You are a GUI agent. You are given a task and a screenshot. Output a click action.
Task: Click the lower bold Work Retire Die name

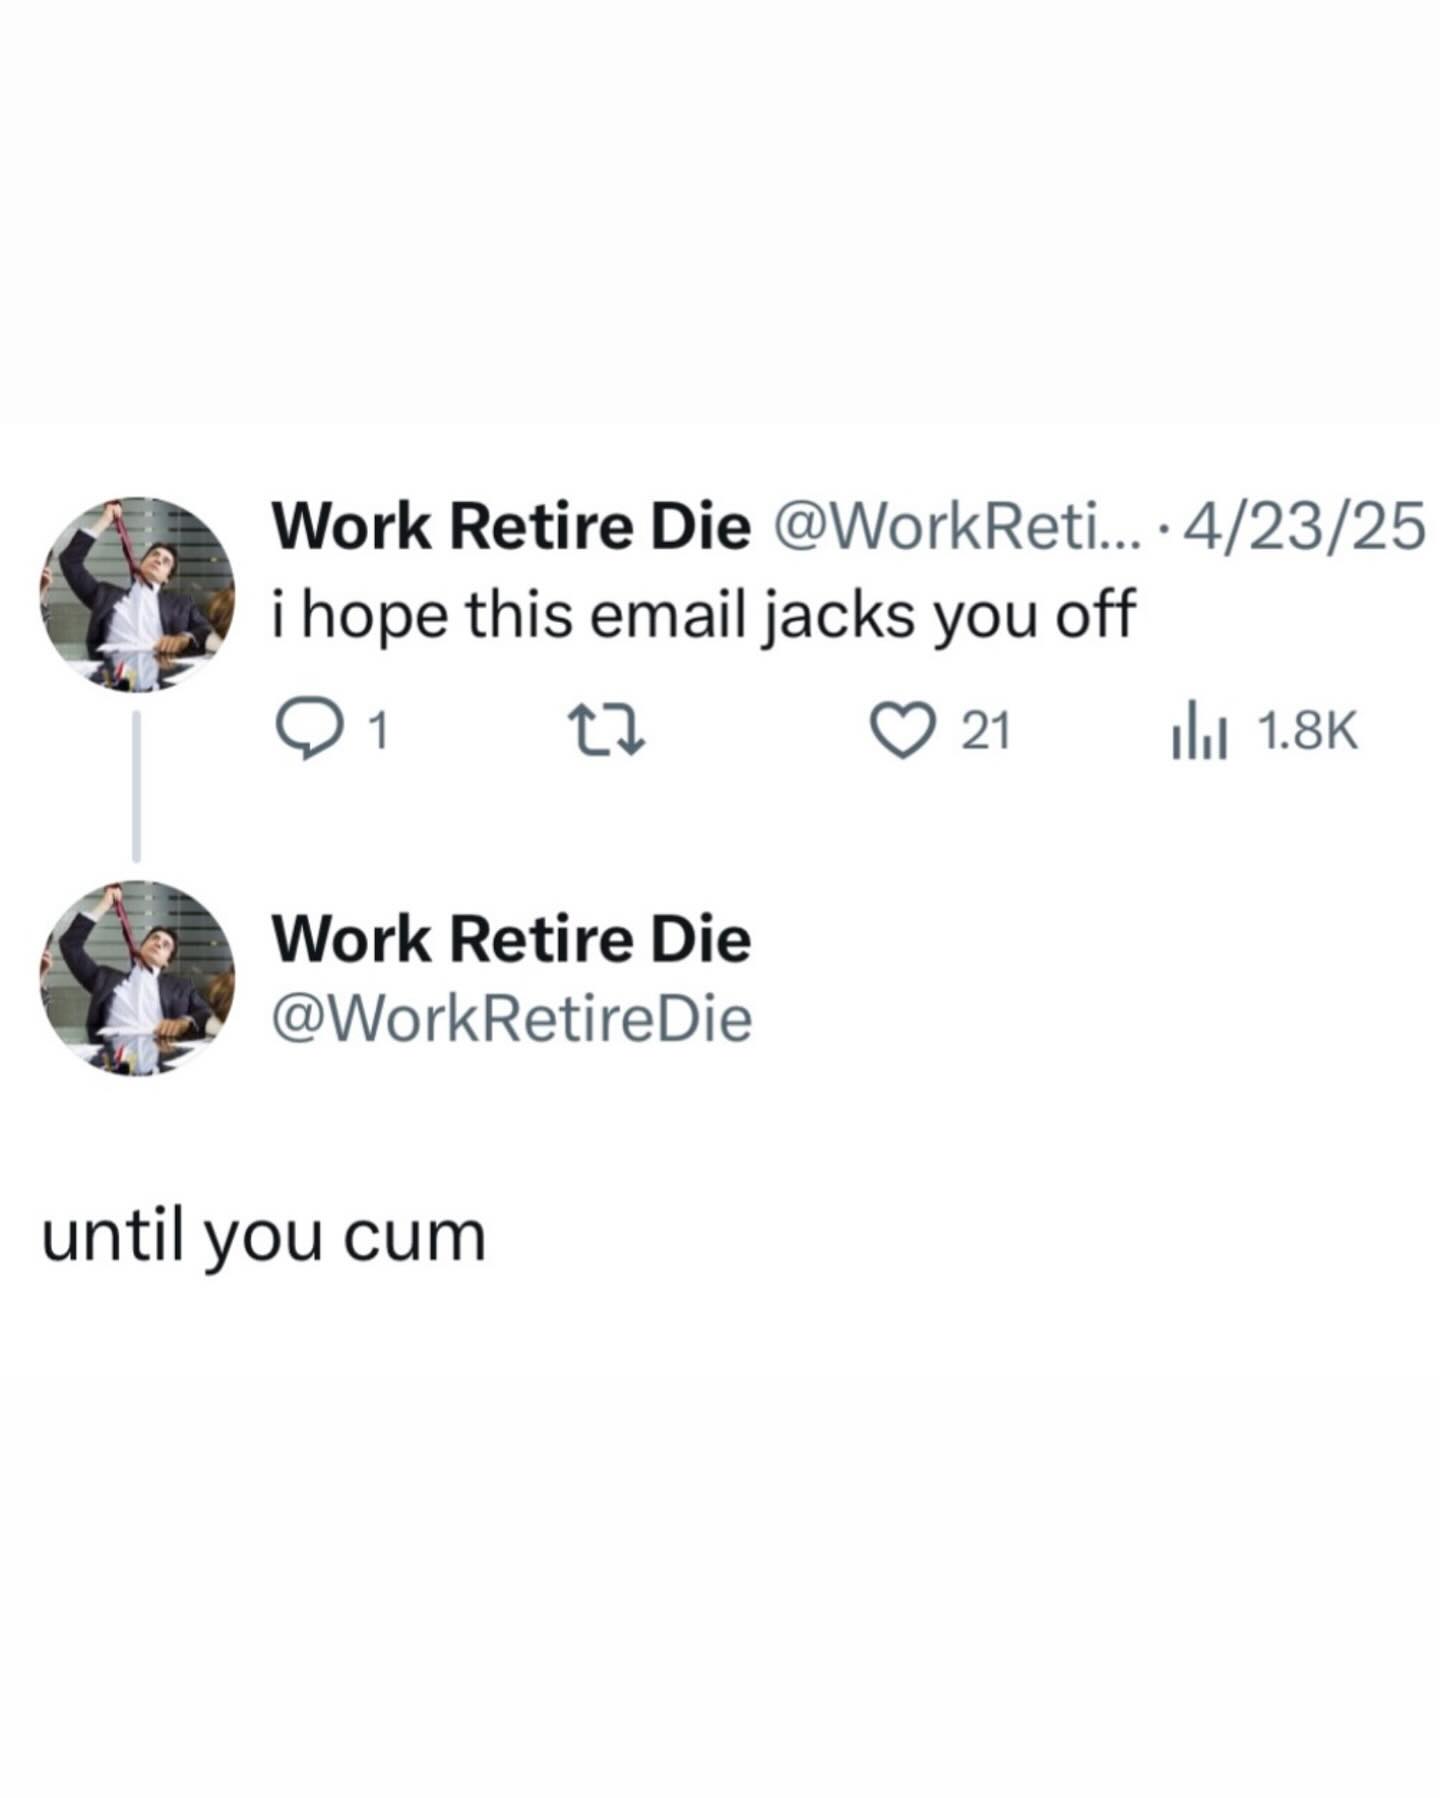pyautogui.click(x=511, y=939)
